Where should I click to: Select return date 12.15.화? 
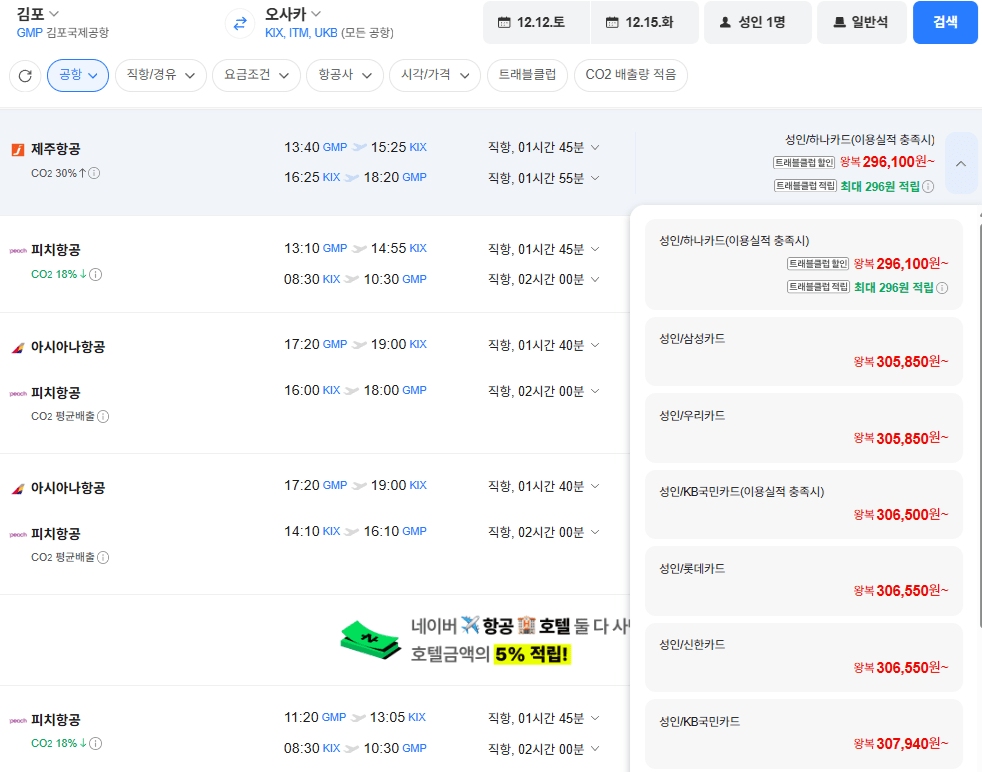[644, 23]
